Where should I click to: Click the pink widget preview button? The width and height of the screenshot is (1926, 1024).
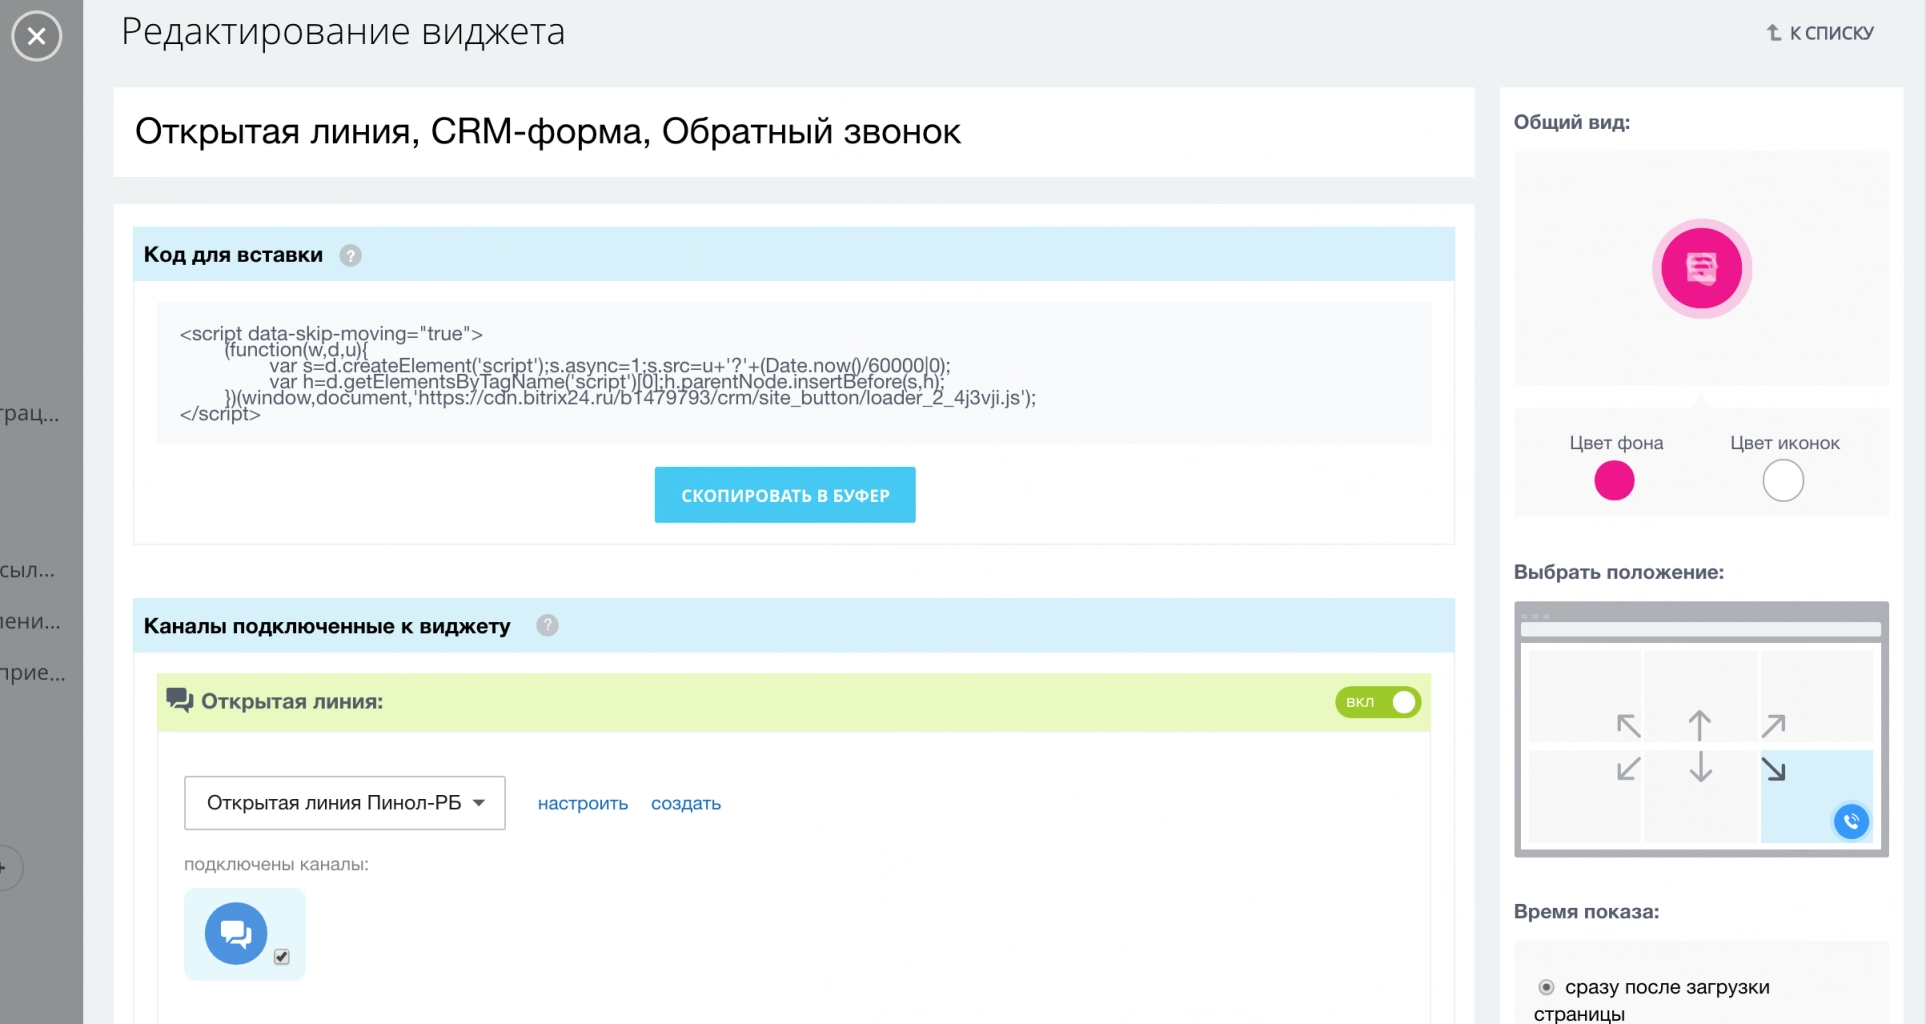1701,268
